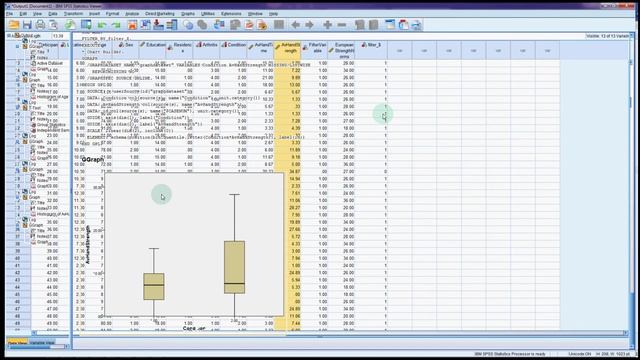Click the GGraph heading above the chart
640x360 pixels.
tap(92, 160)
